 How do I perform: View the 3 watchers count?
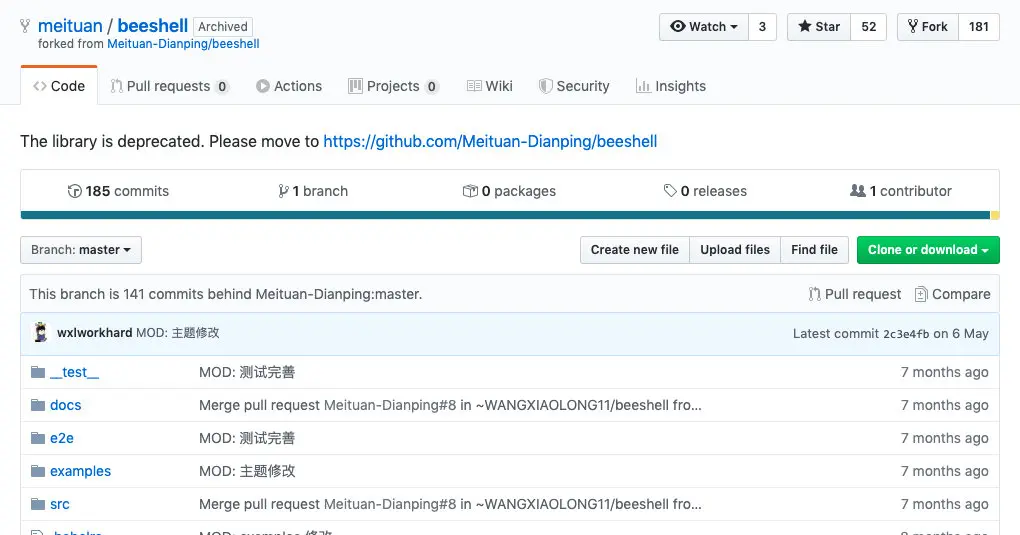click(762, 27)
